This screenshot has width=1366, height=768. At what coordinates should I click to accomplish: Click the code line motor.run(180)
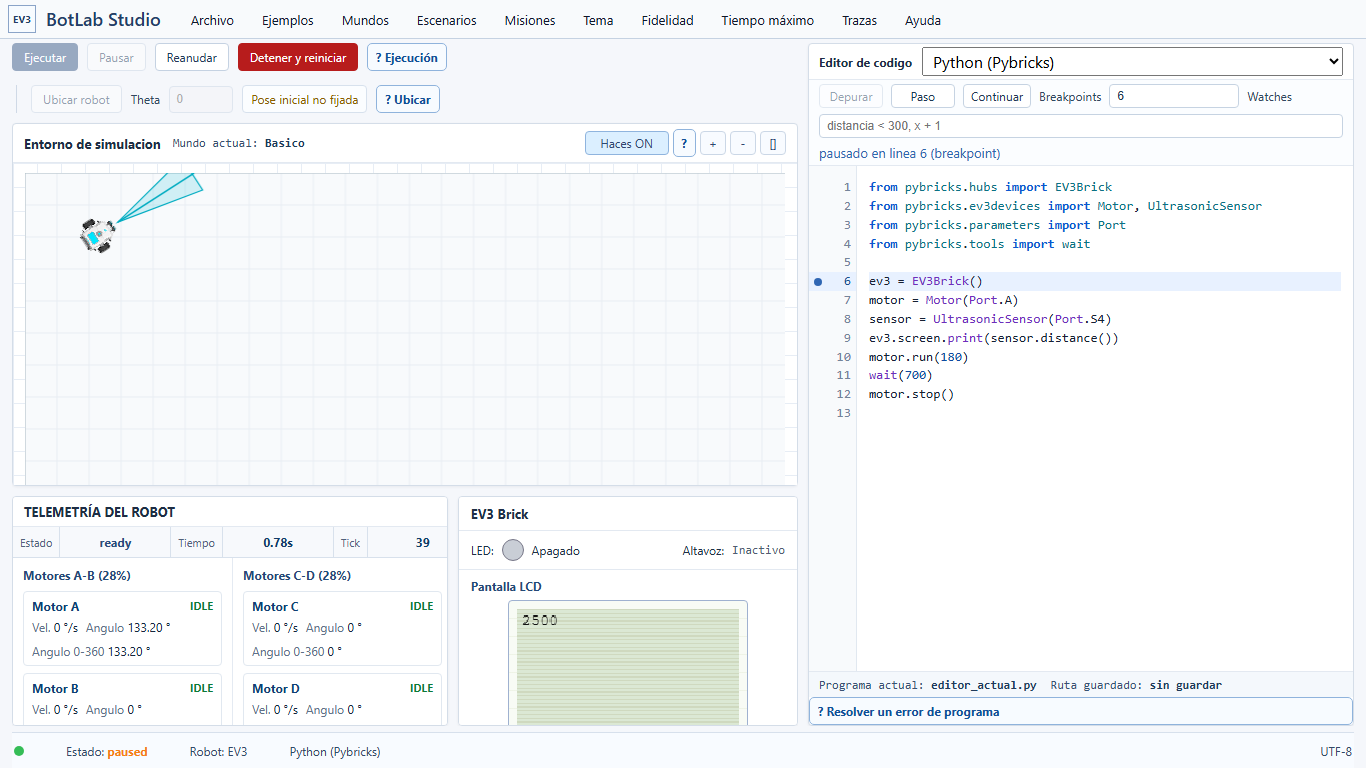(919, 357)
